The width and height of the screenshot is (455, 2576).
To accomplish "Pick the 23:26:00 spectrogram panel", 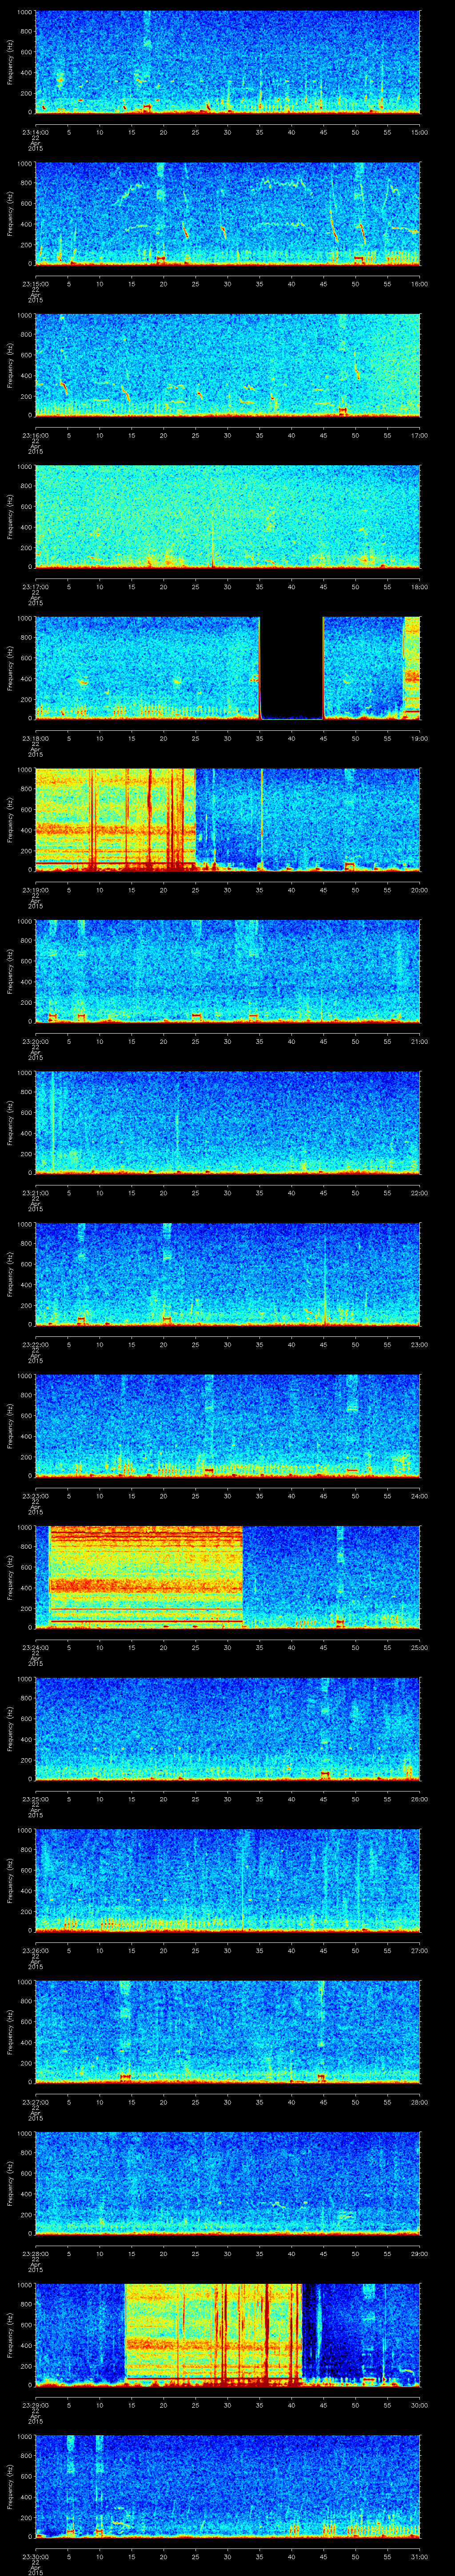I will pyautogui.click(x=227, y=1879).
